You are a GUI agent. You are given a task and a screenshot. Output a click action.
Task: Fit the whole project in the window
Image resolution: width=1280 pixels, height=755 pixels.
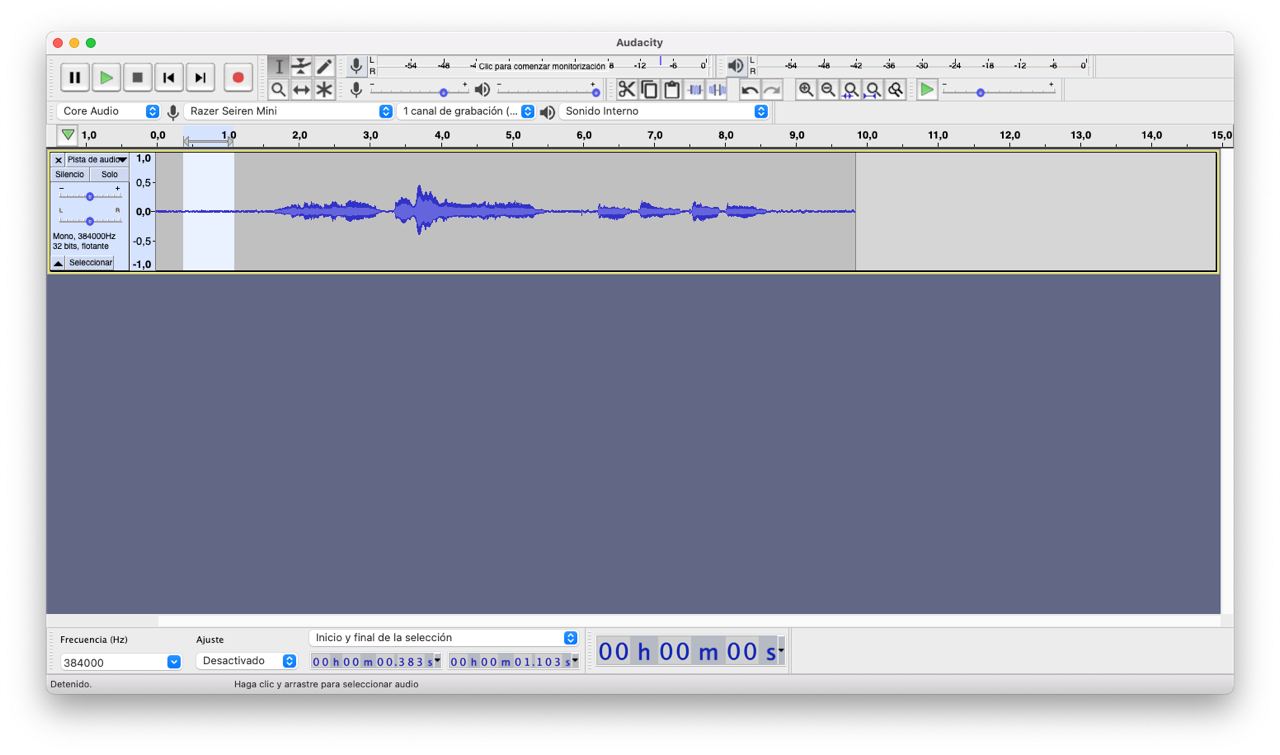[x=873, y=89]
